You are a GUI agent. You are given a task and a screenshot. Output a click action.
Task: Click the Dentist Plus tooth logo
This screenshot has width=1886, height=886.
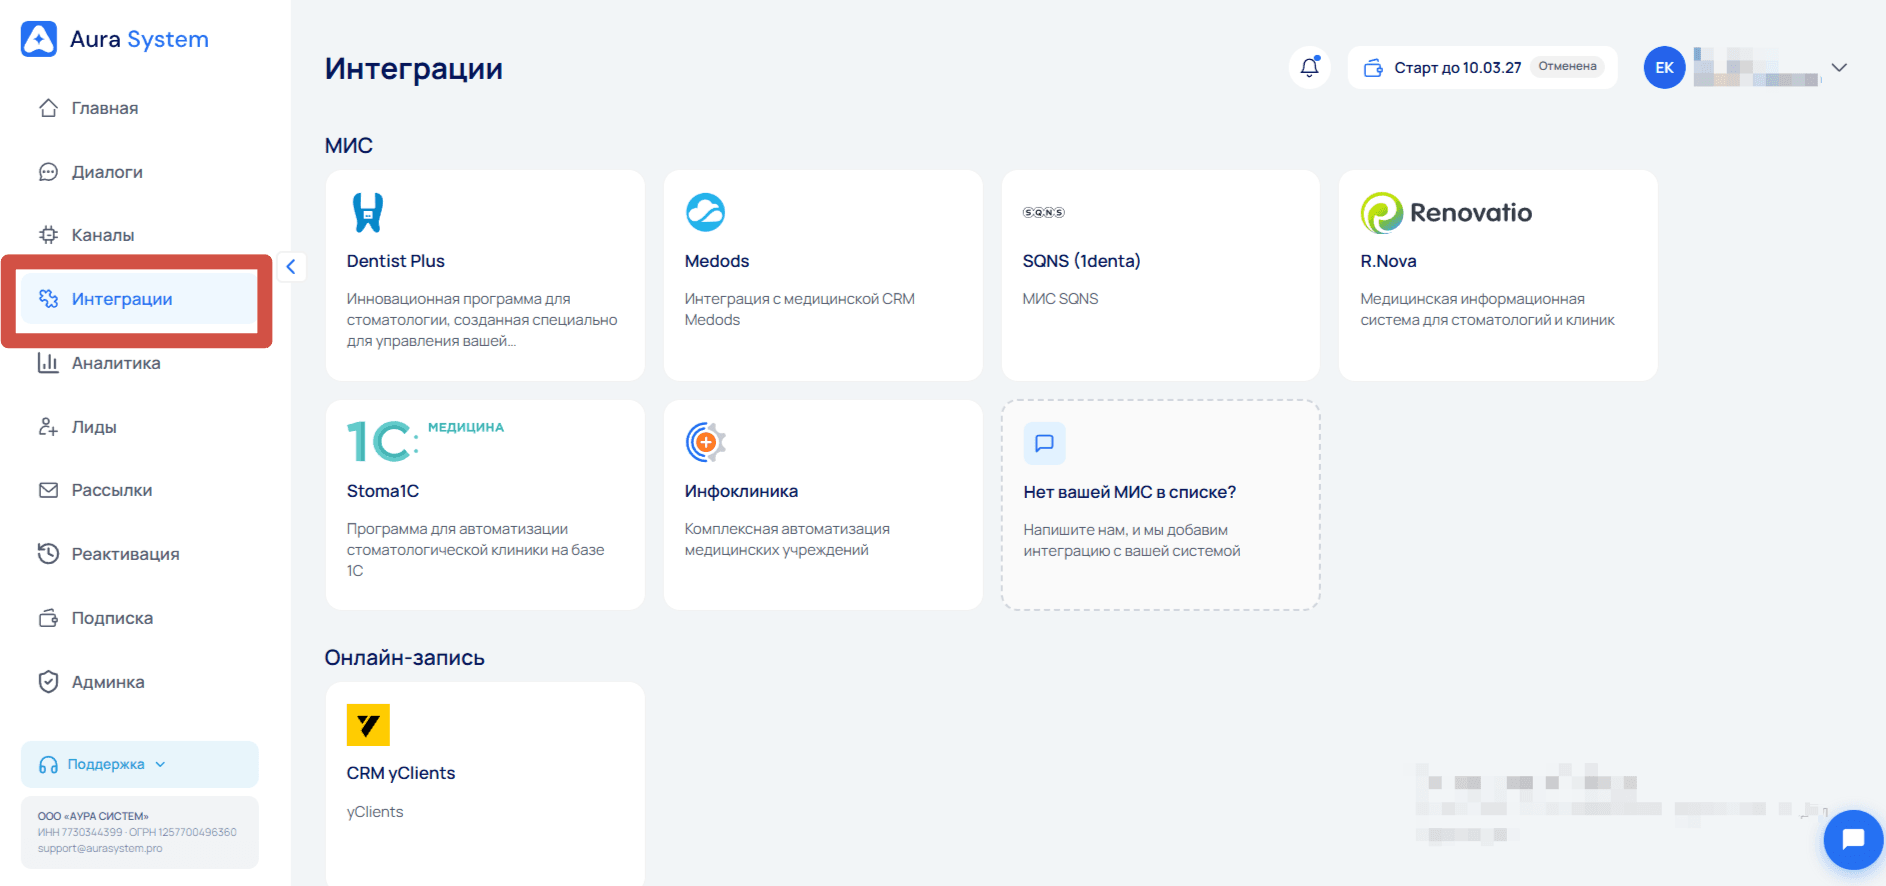(x=368, y=212)
